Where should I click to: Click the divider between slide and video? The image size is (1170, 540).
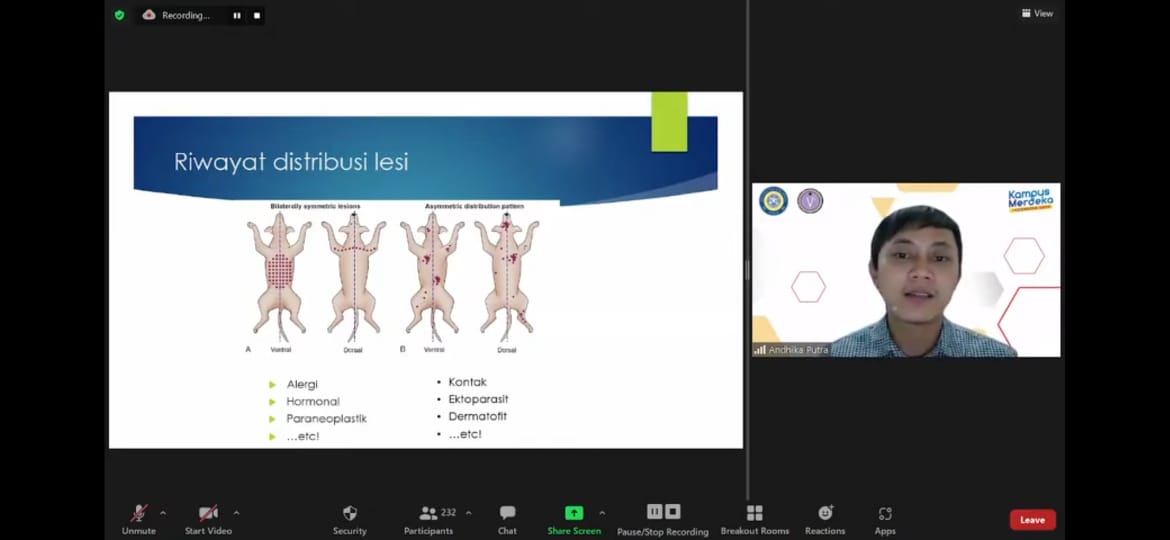[x=747, y=270]
